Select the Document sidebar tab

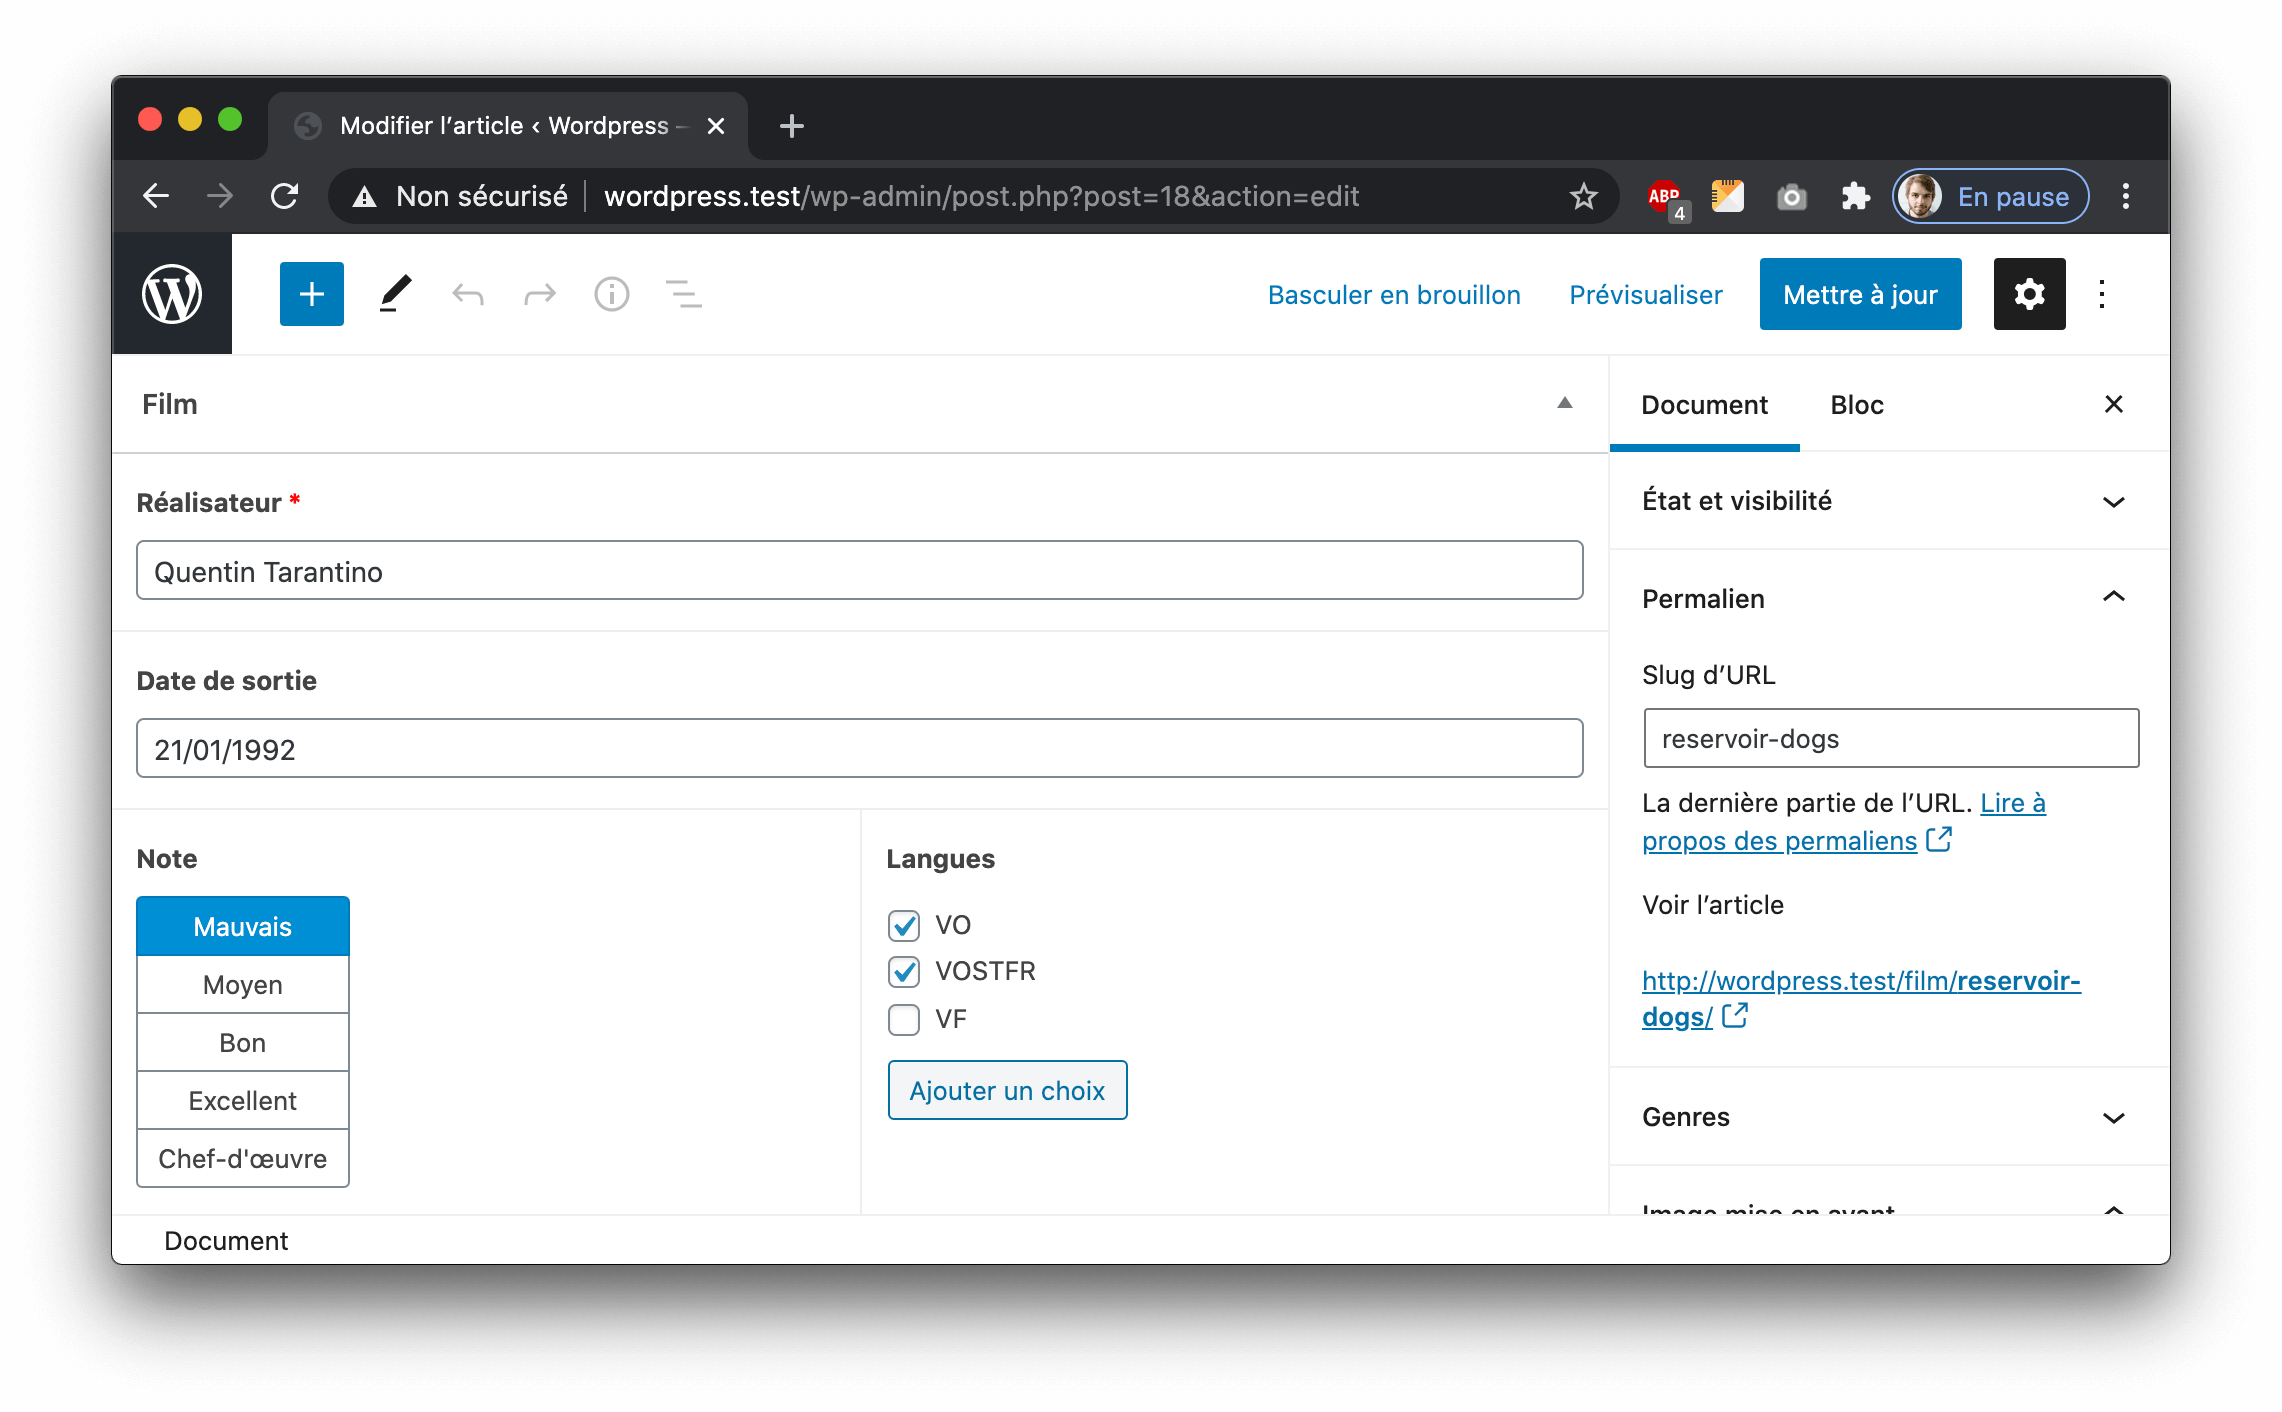tap(1704, 405)
